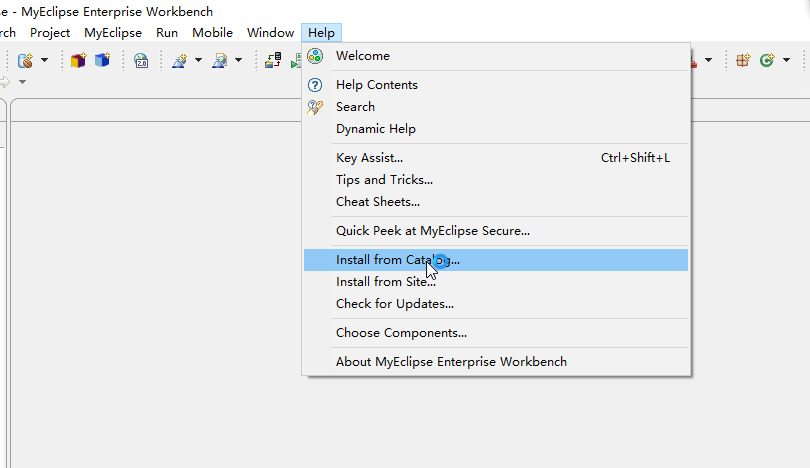Image resolution: width=810 pixels, height=468 pixels.
Task: Open the MyEclipse menu
Action: (113, 32)
